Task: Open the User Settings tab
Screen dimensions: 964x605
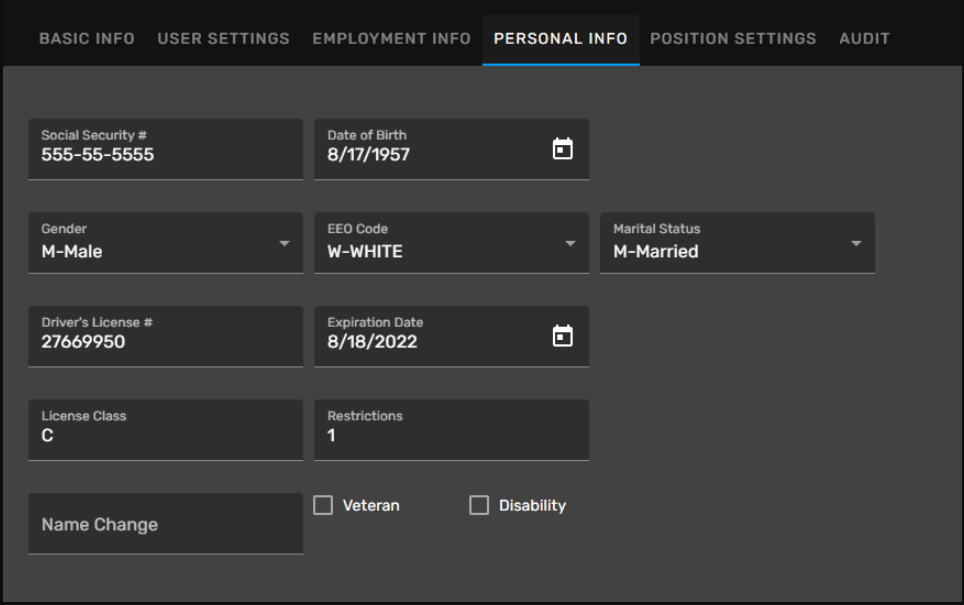Action: [x=223, y=39]
